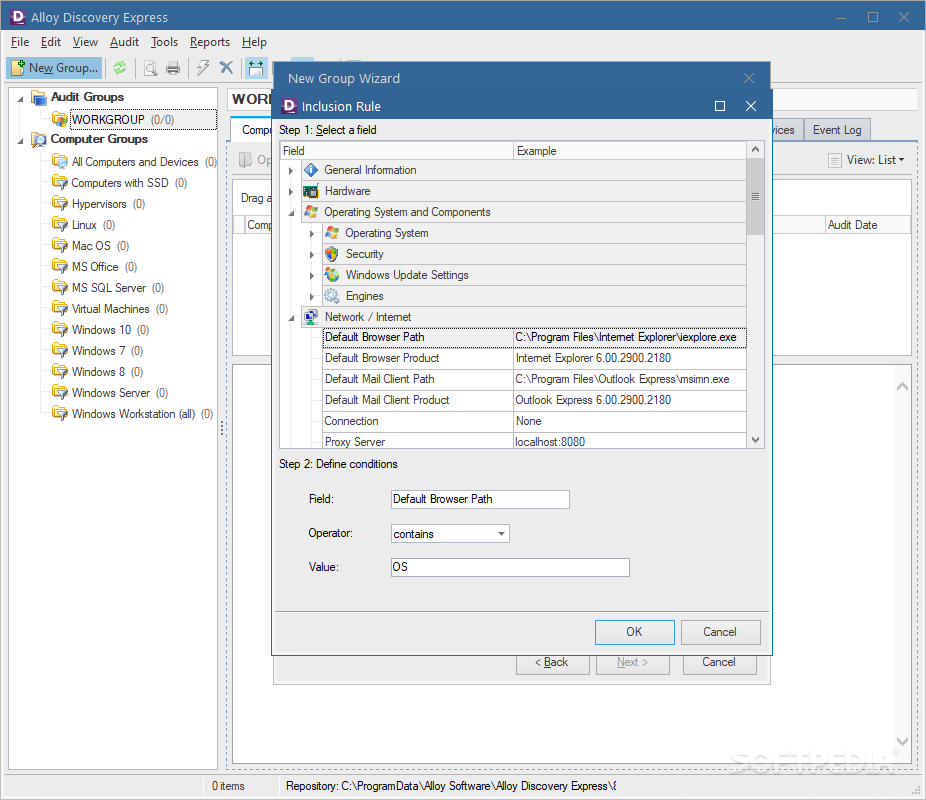
Task: Expand the Windows Update Settings node
Action: click(312, 276)
